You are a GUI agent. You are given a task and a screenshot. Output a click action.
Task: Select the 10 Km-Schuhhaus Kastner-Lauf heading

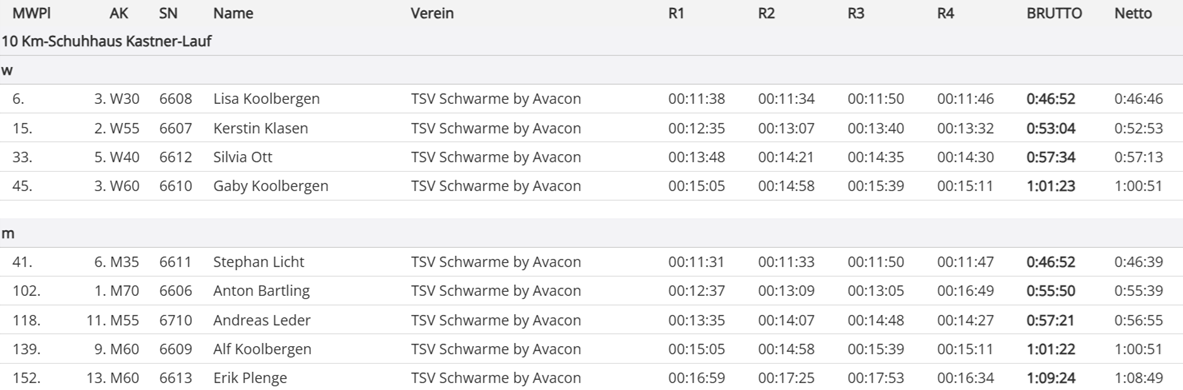106,41
